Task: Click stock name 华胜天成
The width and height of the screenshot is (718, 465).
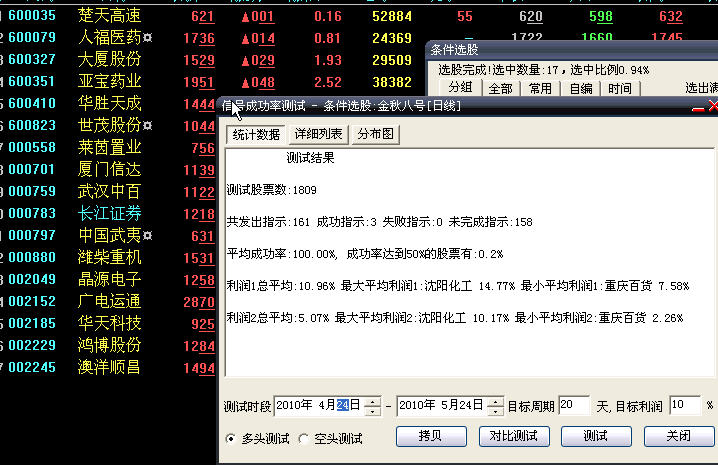Action: [x=109, y=103]
